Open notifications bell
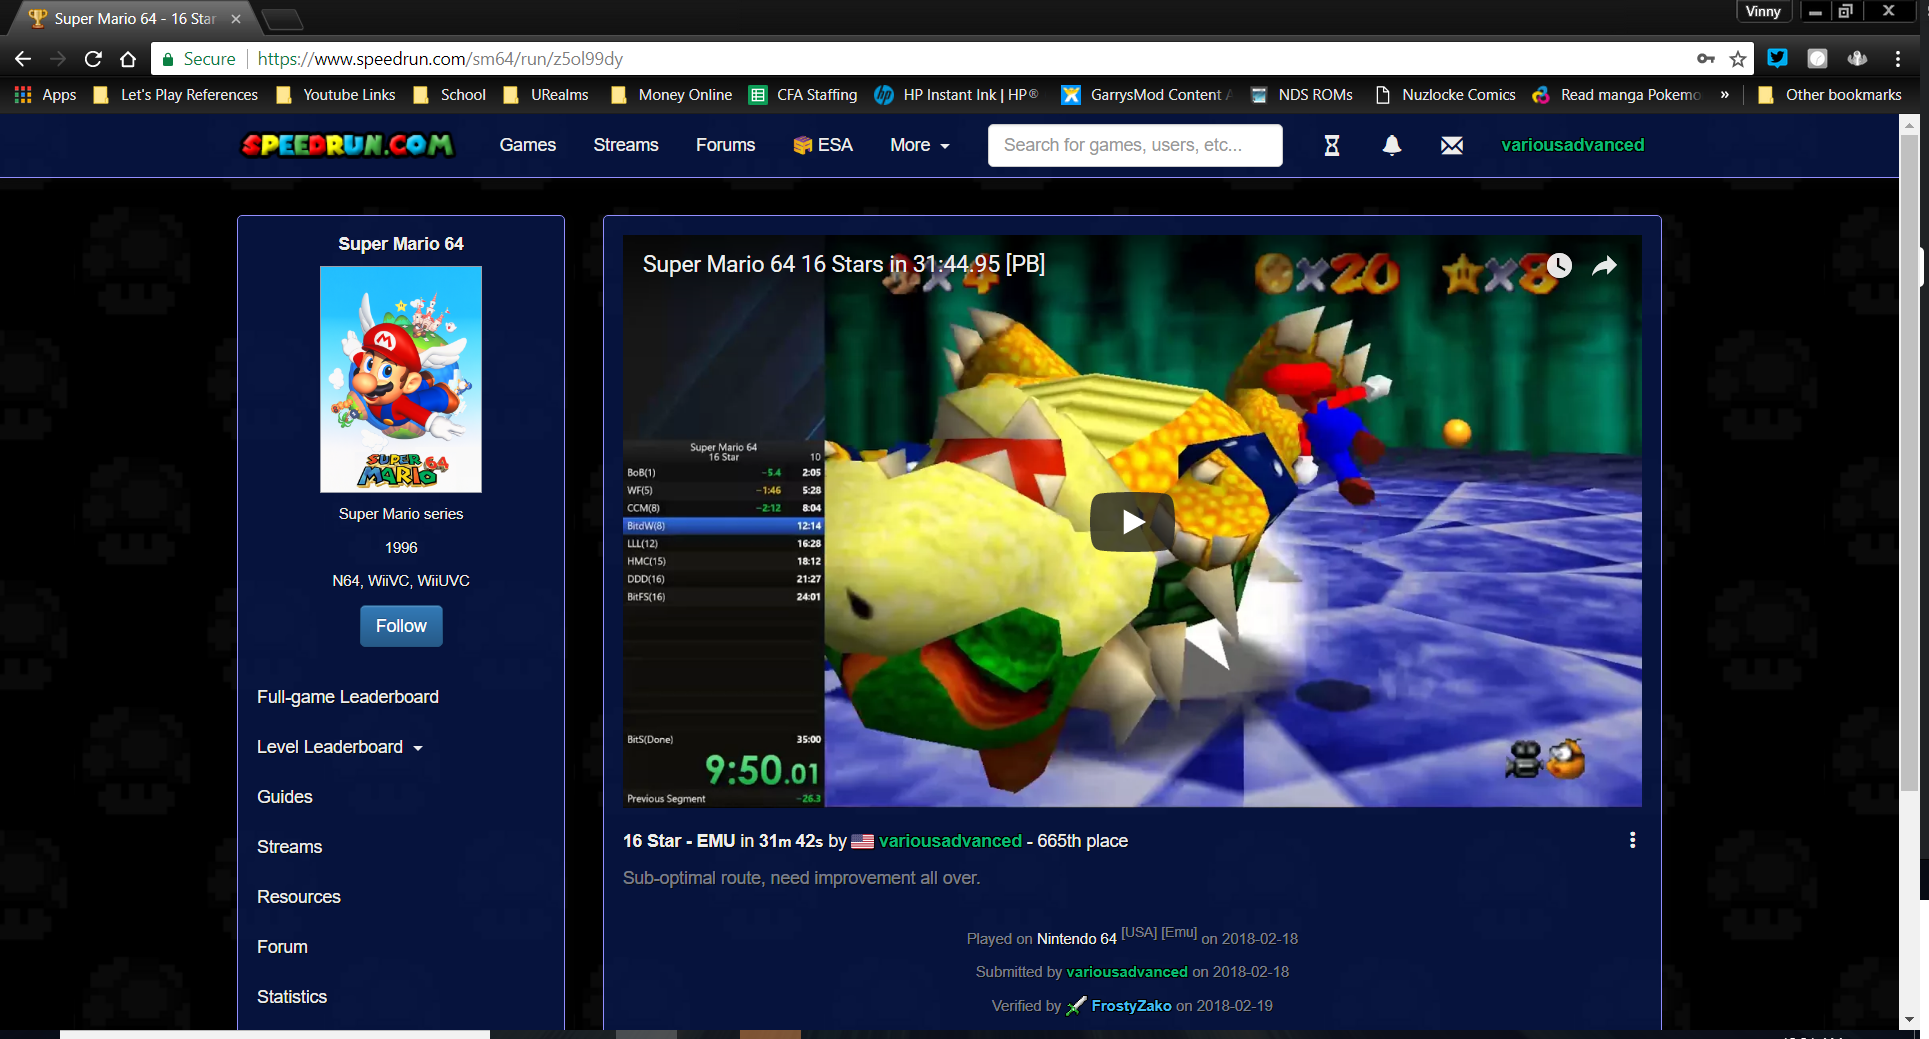Screen dimensions: 1929x1039 click(x=1392, y=145)
